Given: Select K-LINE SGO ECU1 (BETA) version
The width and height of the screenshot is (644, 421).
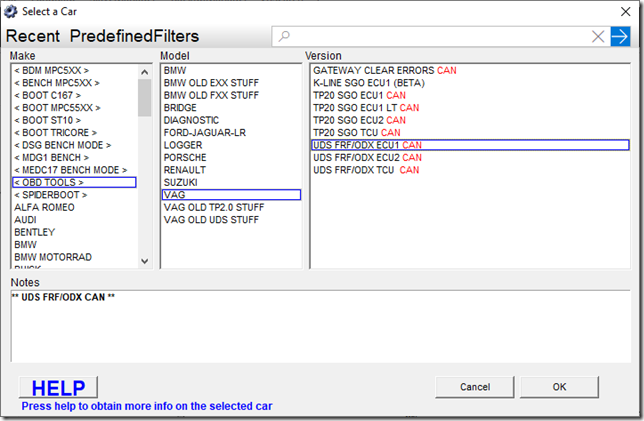Looking at the screenshot, I should click(x=470, y=83).
